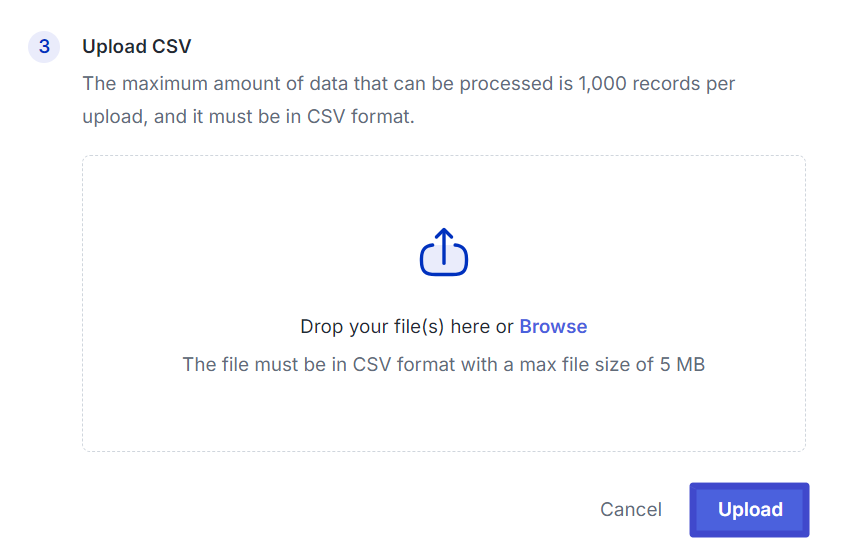Image resolution: width=863 pixels, height=555 pixels.
Task: Click the word "CSV" in the heading
Action: pyautogui.click(x=170, y=47)
